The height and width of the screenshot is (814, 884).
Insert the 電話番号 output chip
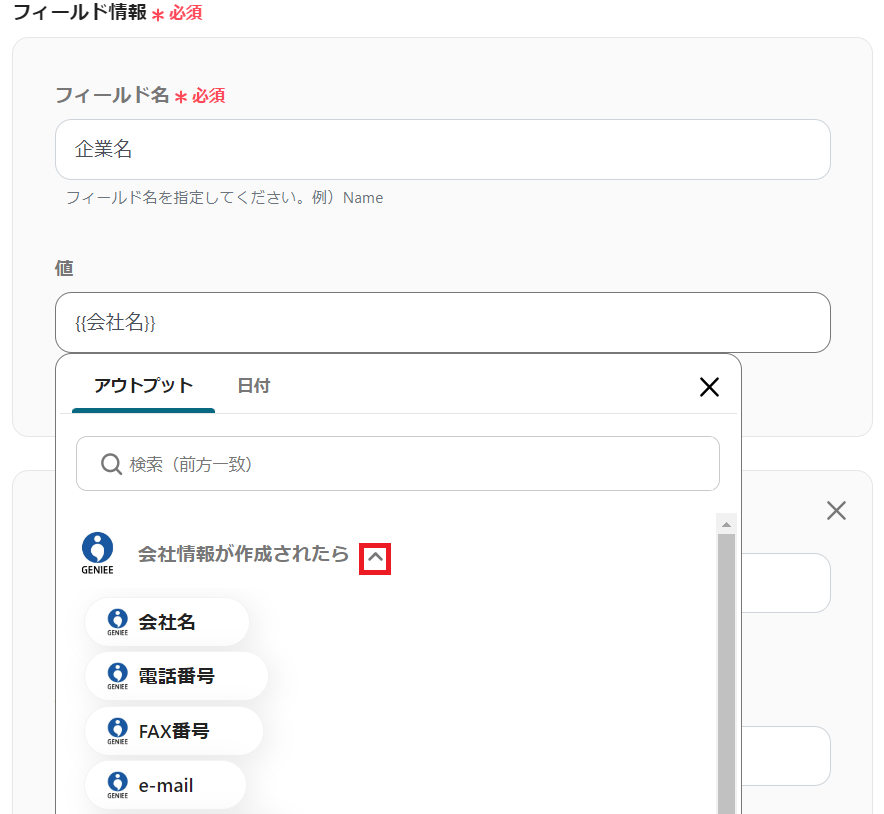177,676
